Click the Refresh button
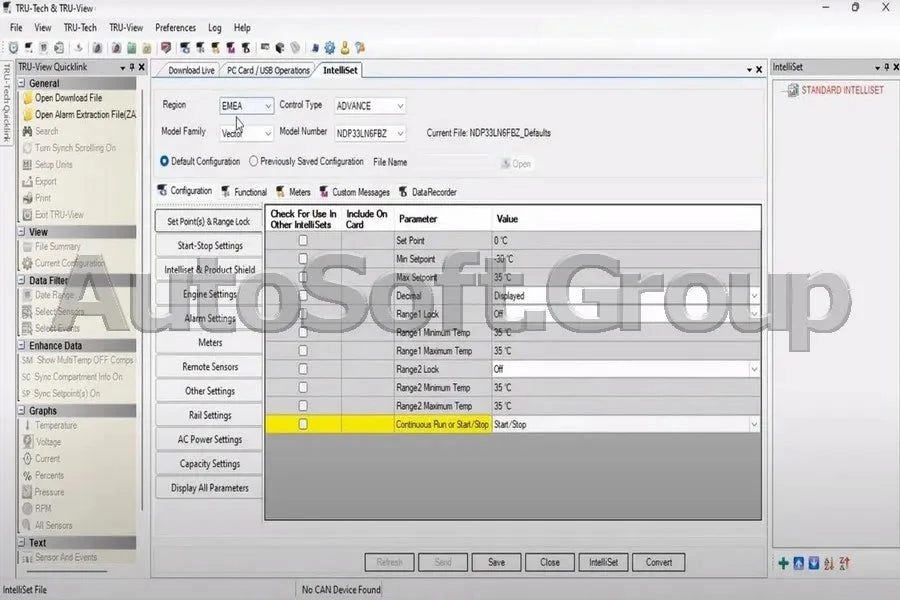The height and width of the screenshot is (600, 900). [389, 562]
